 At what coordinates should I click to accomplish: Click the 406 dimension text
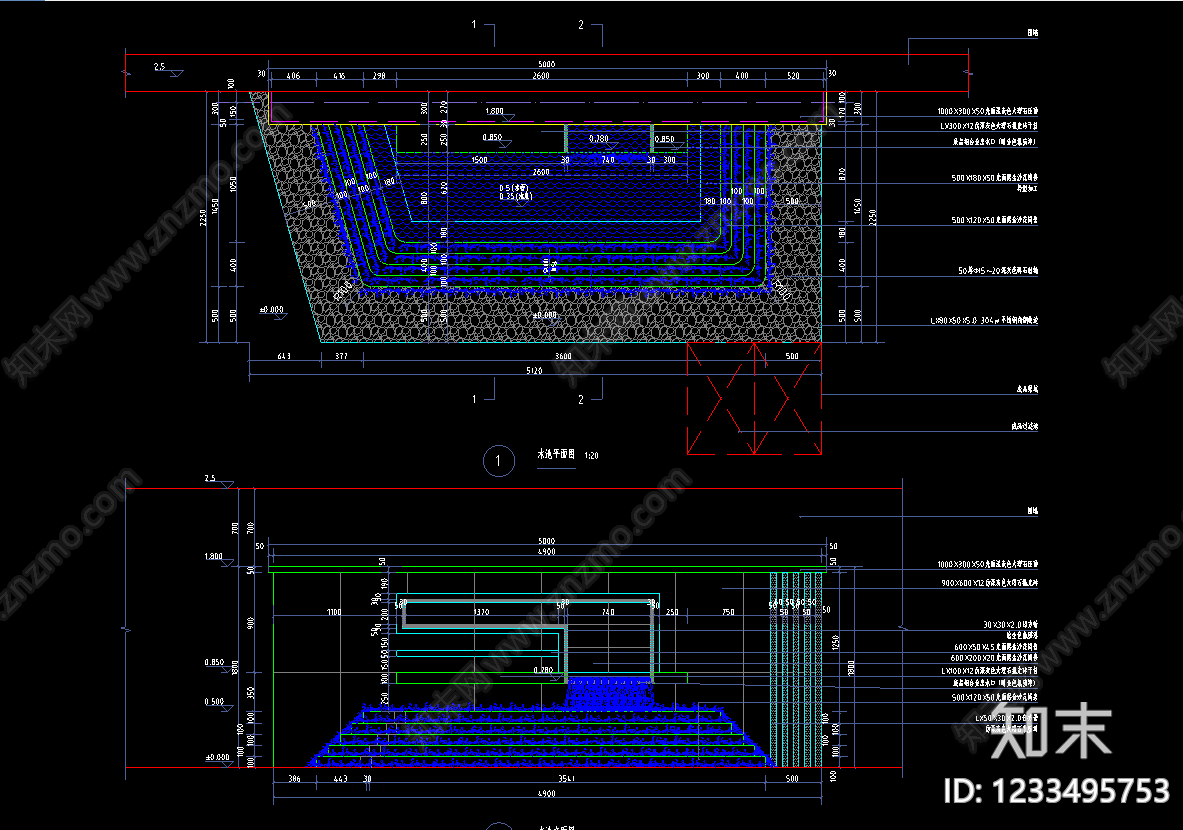tap(293, 75)
